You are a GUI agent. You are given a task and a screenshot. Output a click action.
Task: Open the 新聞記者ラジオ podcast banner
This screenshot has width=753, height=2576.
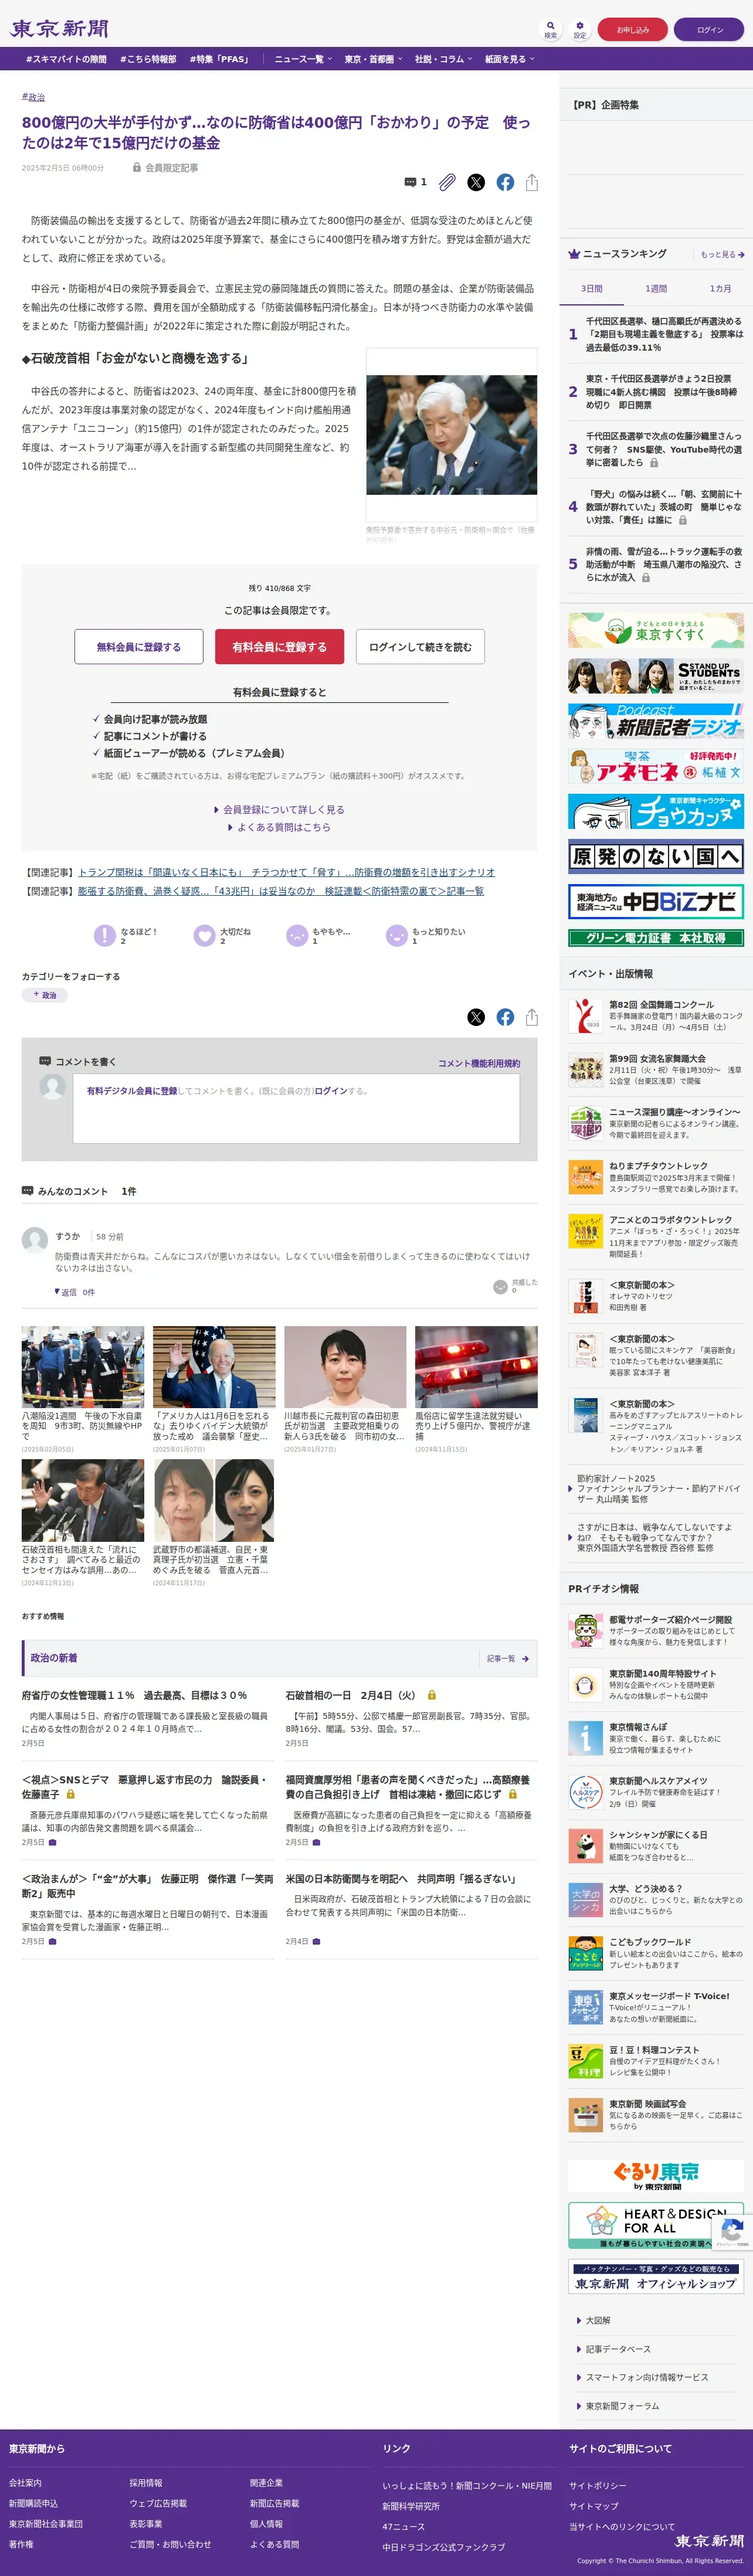[656, 721]
